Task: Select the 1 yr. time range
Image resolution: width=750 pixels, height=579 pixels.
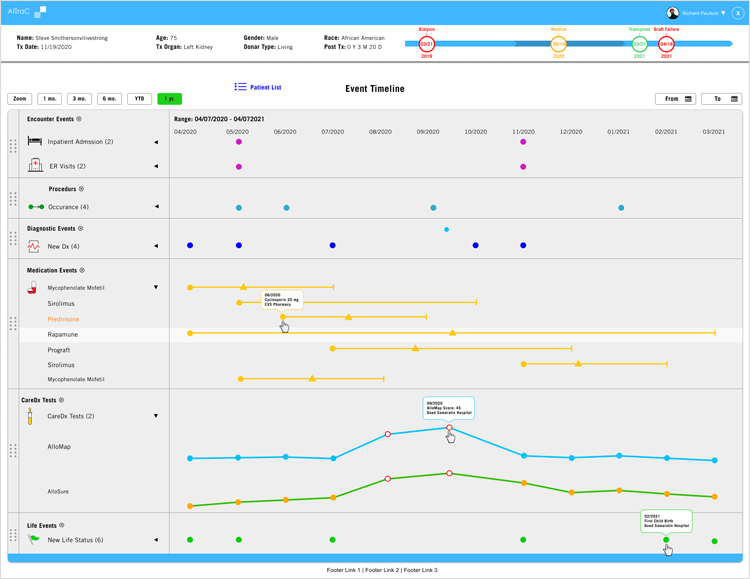Action: point(169,99)
